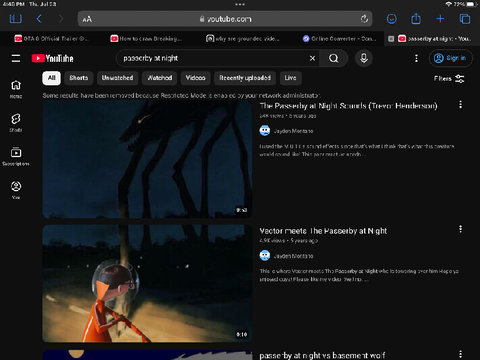The width and height of the screenshot is (480, 360).
Task: Play The Passerby at Night Sounds thumbnail
Action: point(147,159)
